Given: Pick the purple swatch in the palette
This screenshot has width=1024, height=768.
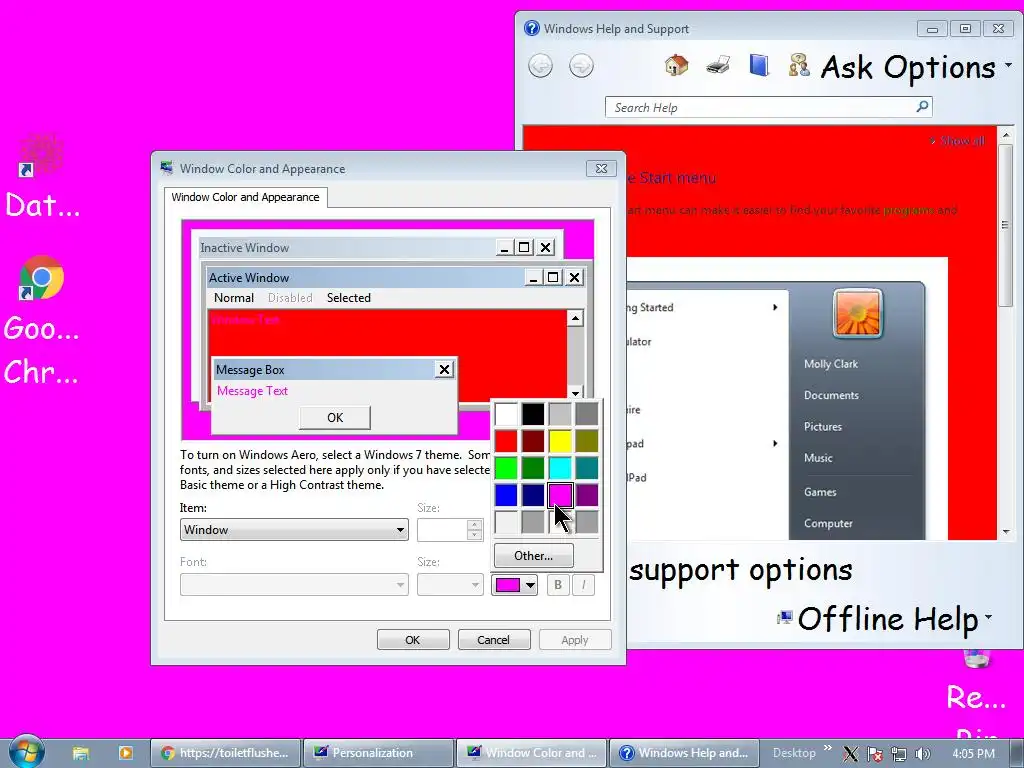Looking at the screenshot, I should 587,495.
